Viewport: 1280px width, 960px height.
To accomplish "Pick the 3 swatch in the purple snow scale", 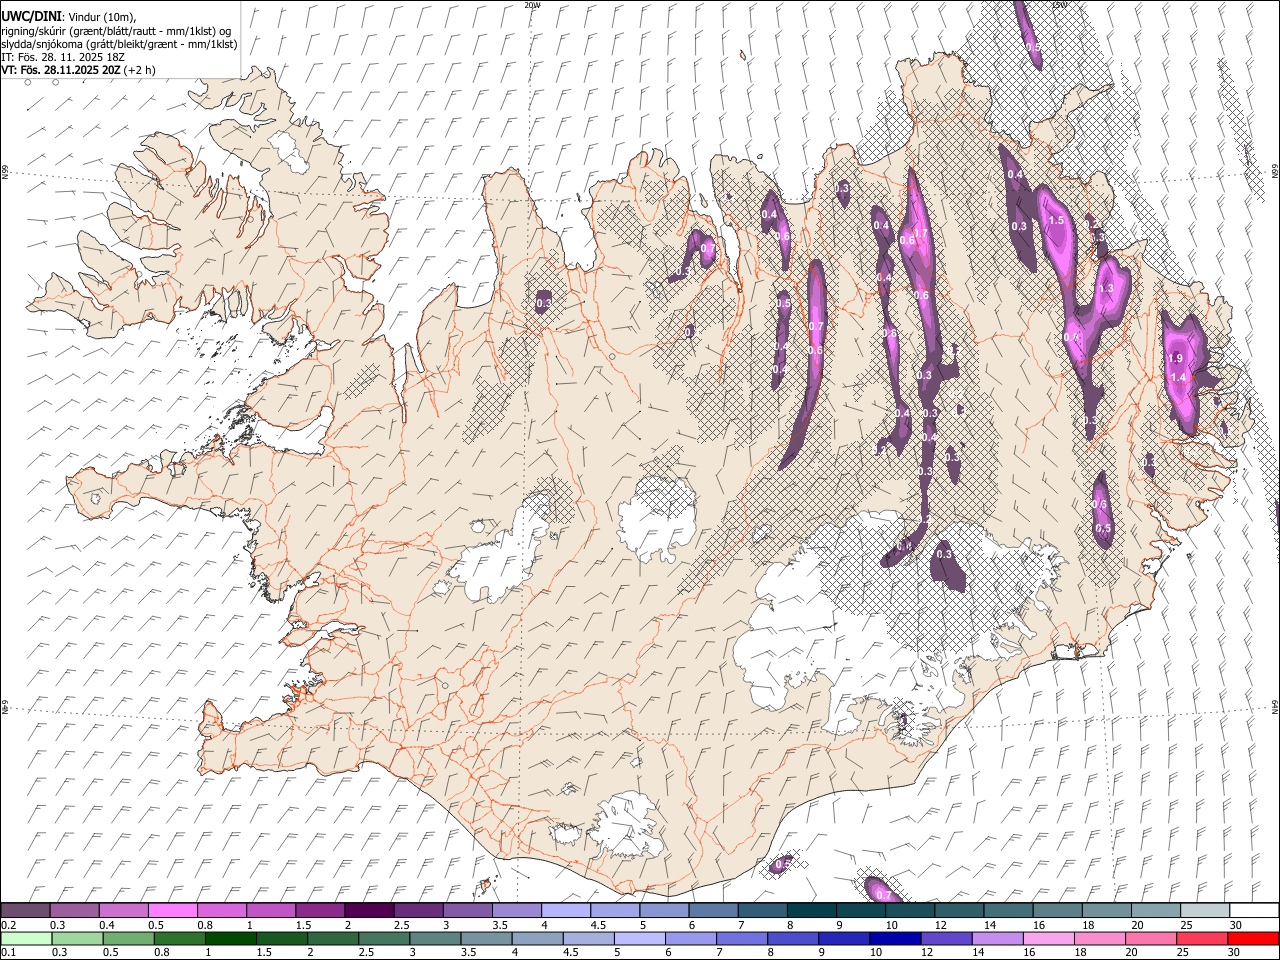I will tap(467, 911).
